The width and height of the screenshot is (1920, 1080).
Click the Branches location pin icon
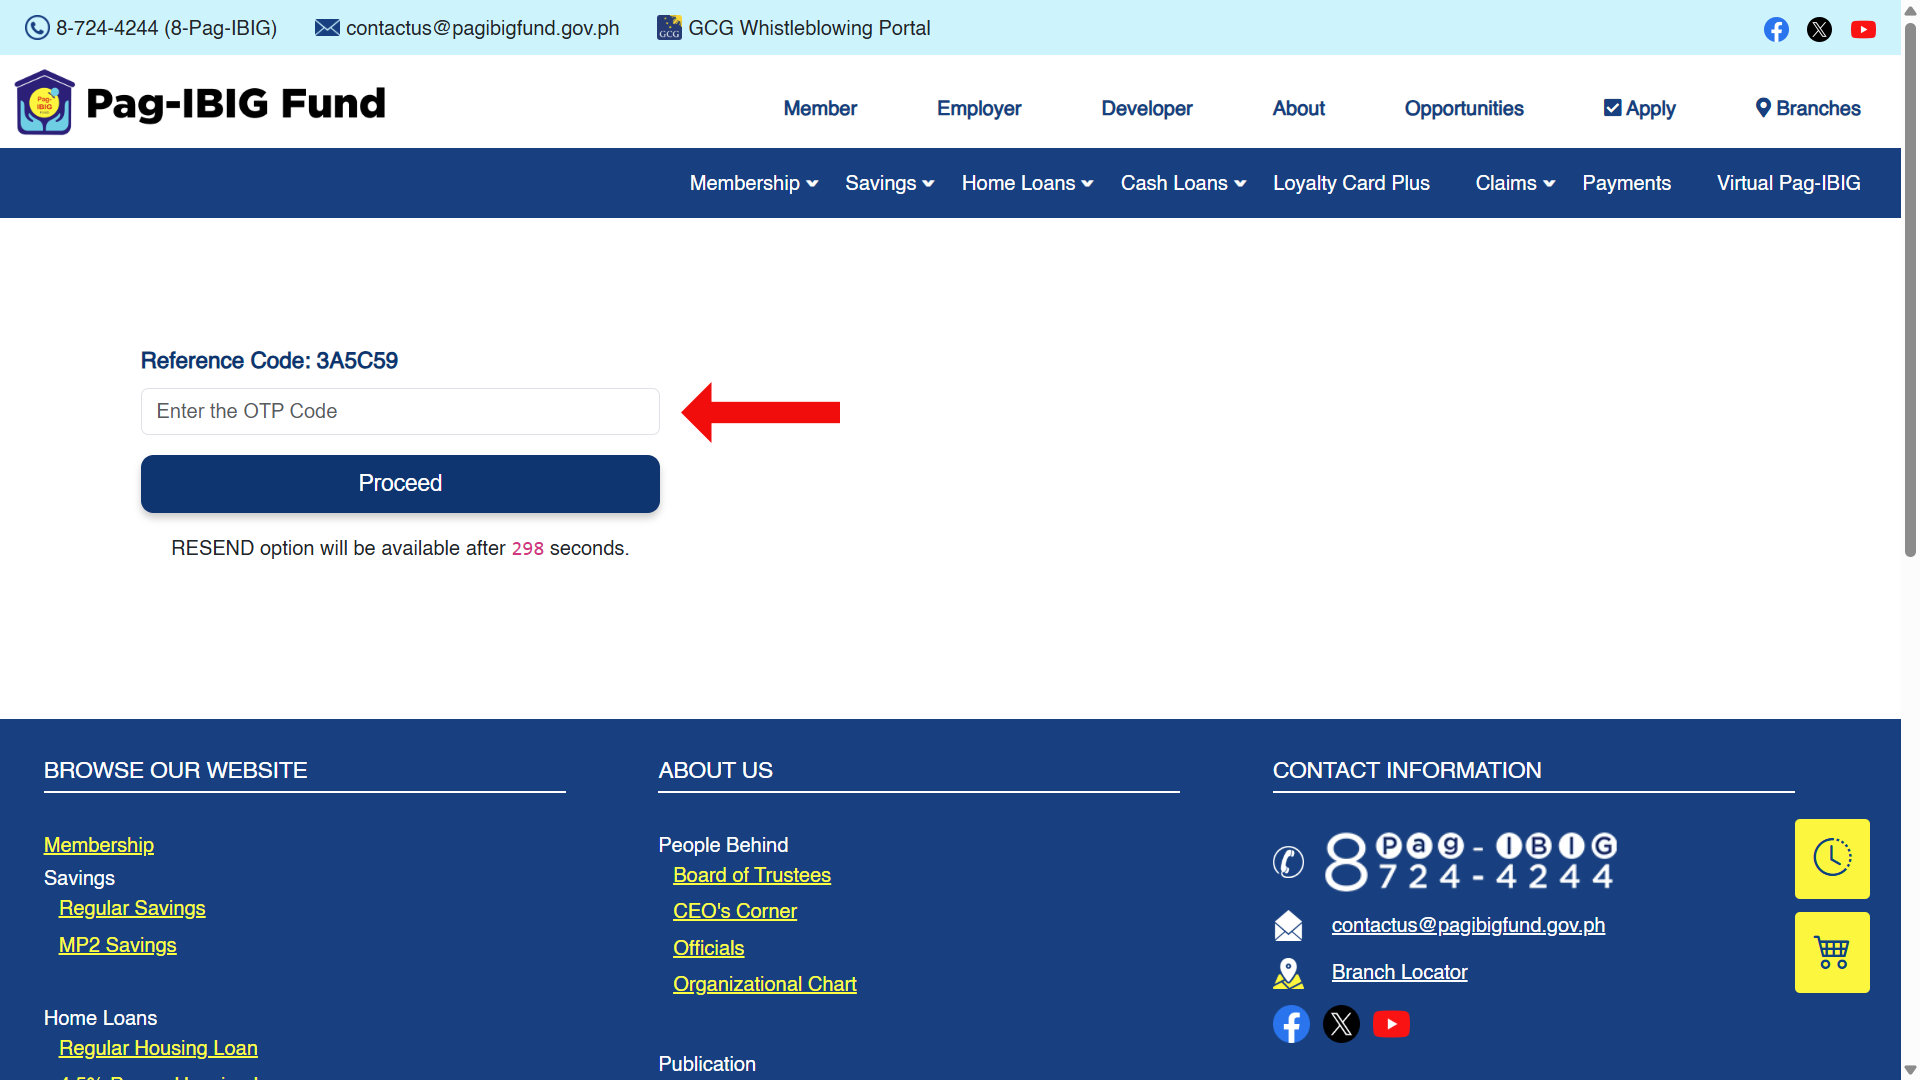point(1763,108)
